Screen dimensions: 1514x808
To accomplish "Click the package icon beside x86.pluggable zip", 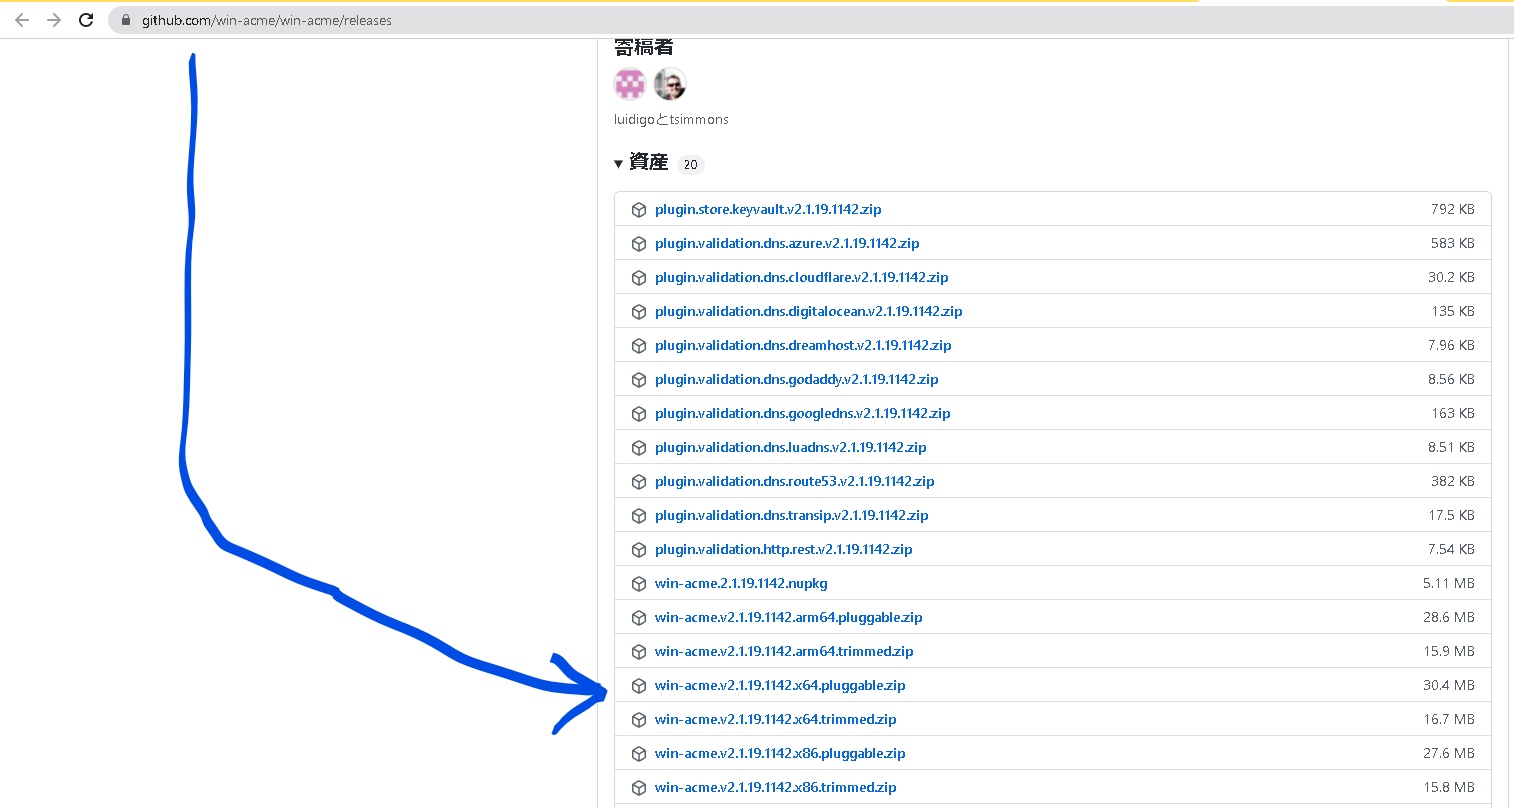I will pyautogui.click(x=639, y=754).
